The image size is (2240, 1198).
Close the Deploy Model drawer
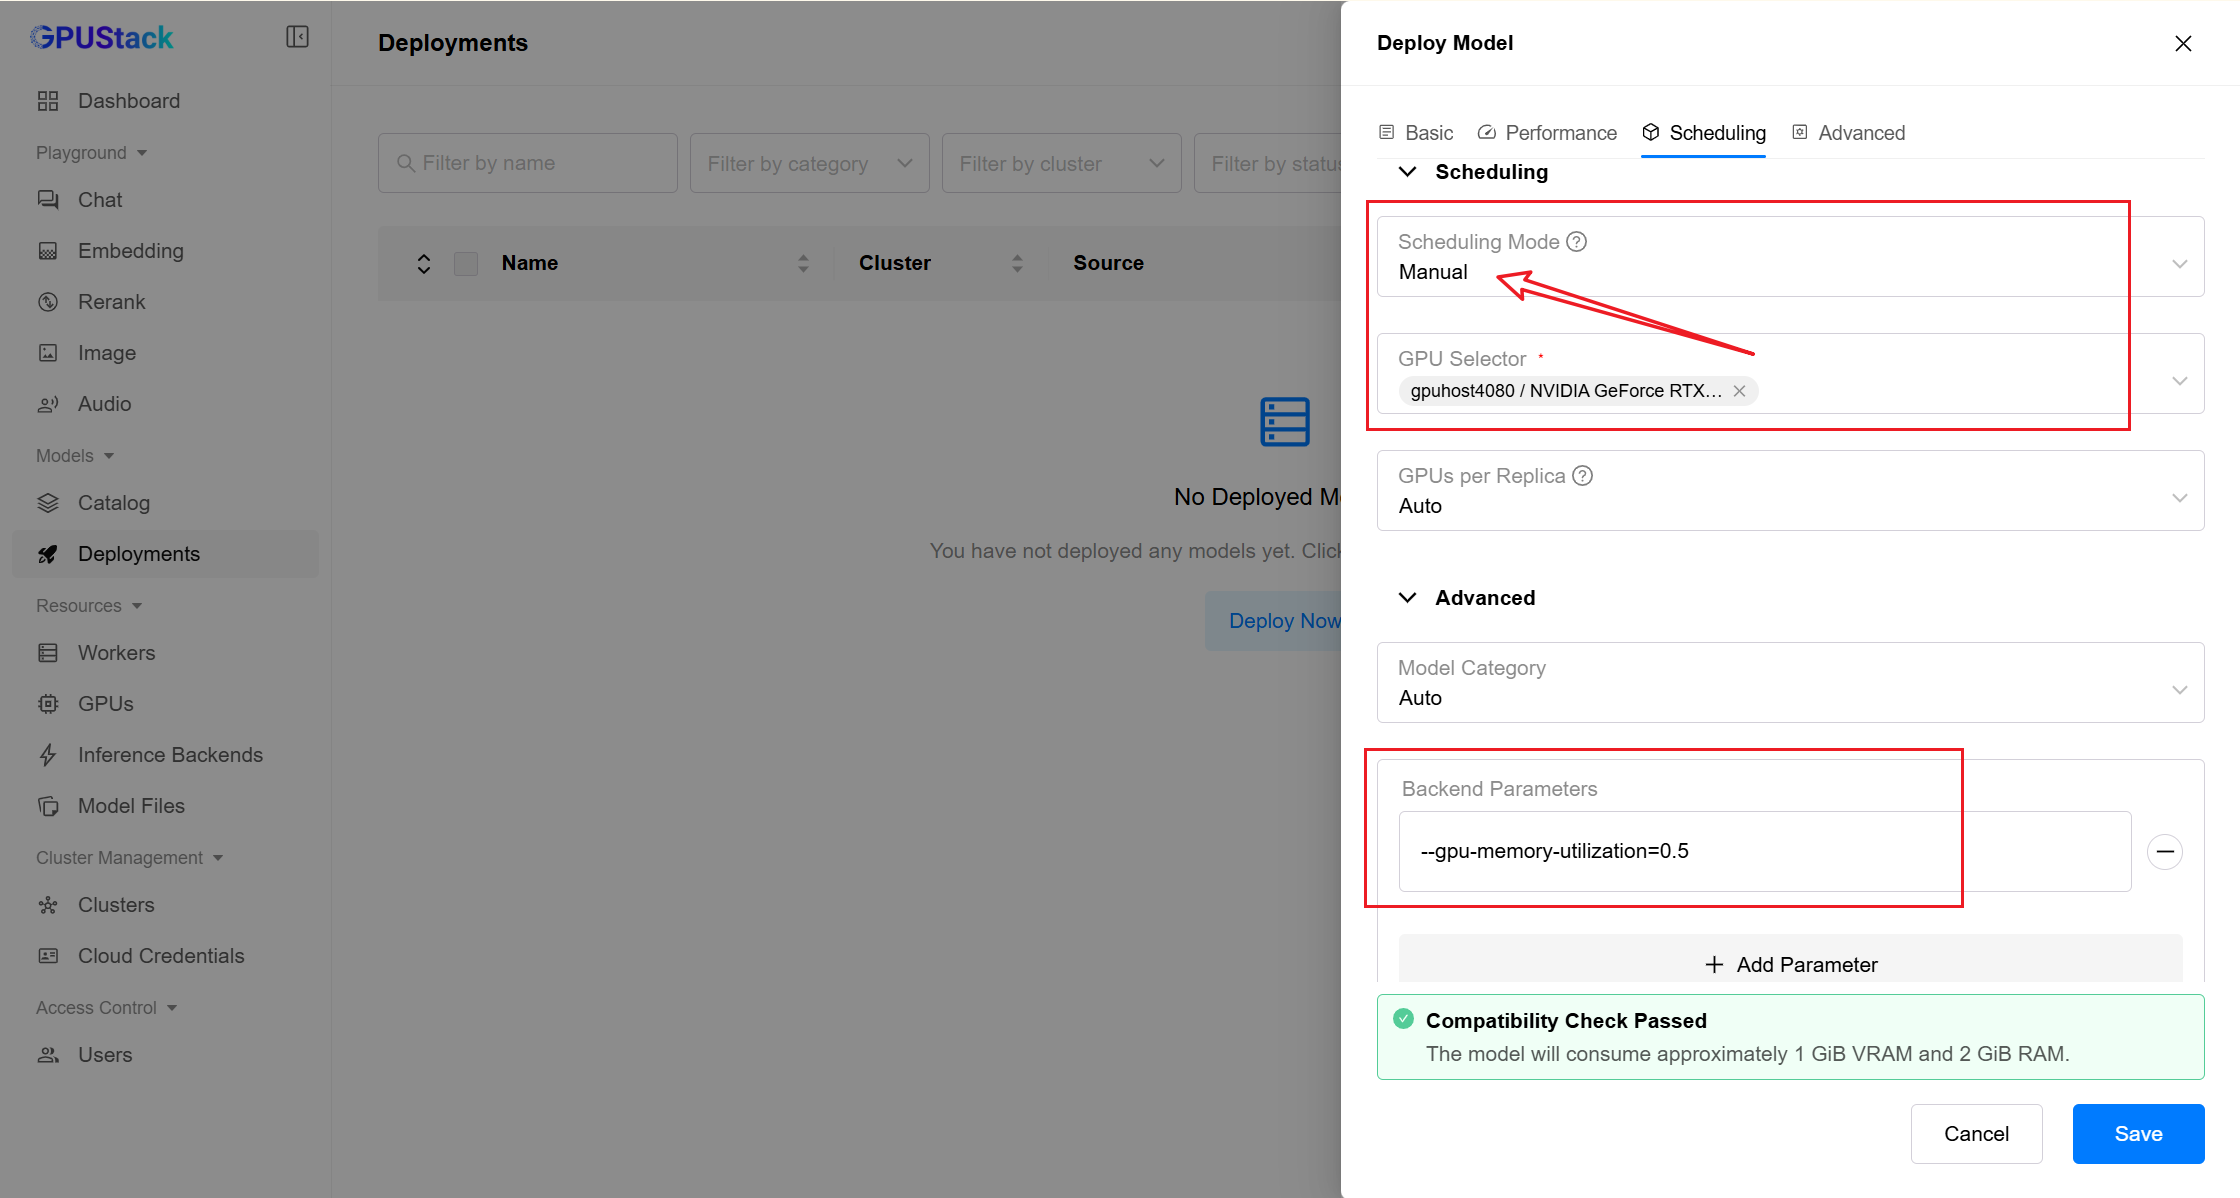[x=2183, y=43]
